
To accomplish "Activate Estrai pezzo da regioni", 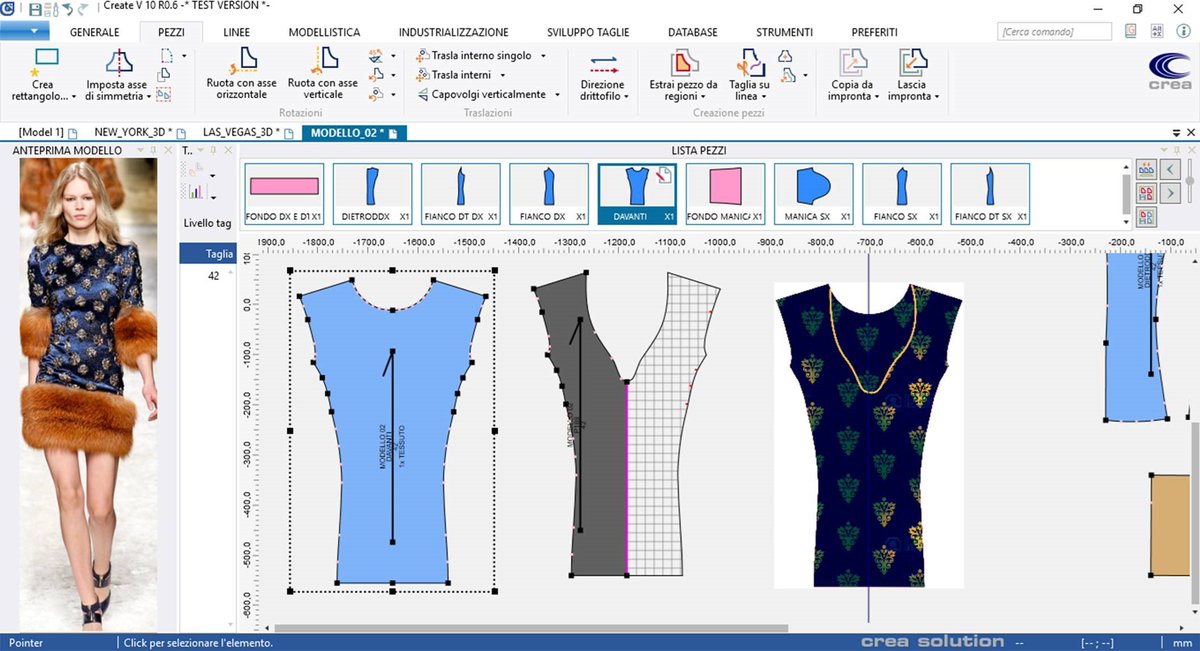I will pos(683,75).
